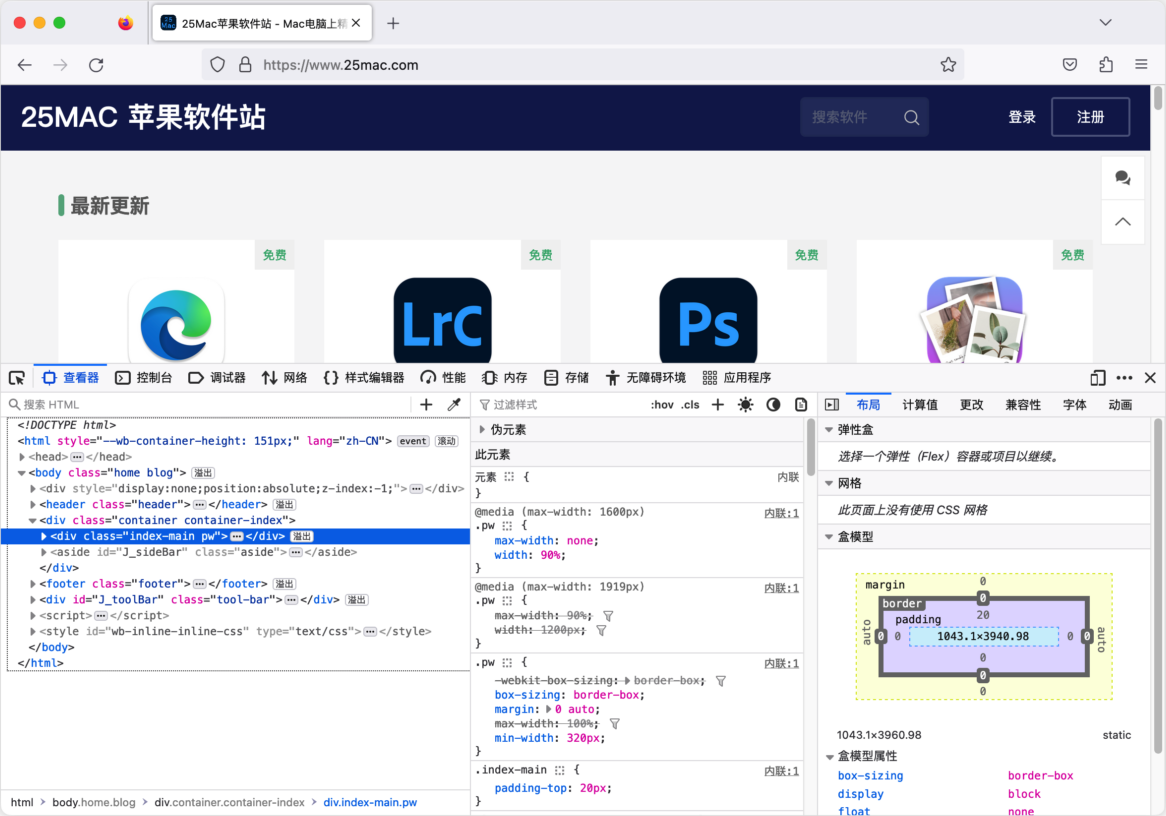Select body.home.blog in the breadcrumb

point(94,803)
